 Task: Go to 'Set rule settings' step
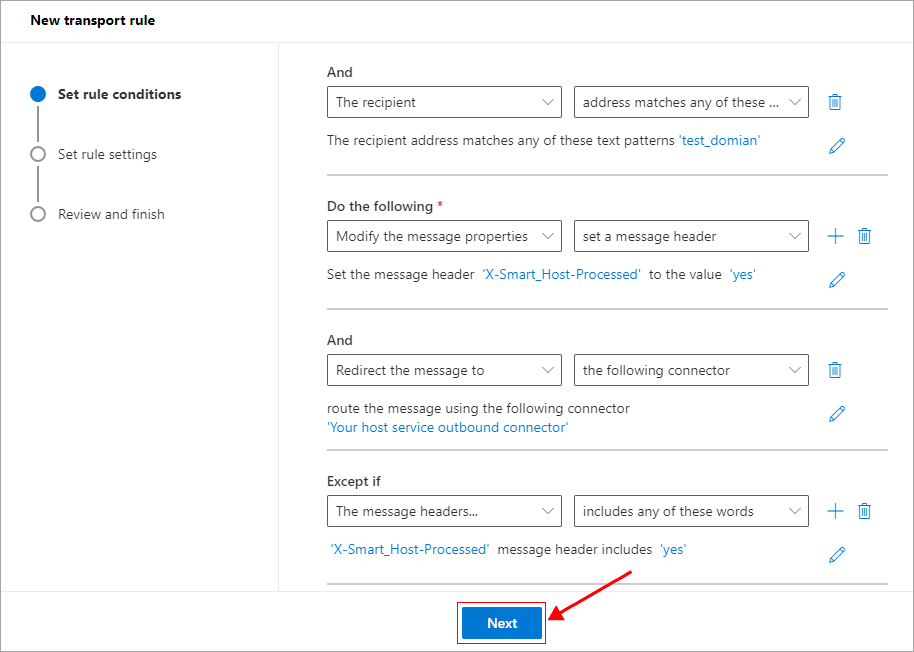tap(107, 154)
